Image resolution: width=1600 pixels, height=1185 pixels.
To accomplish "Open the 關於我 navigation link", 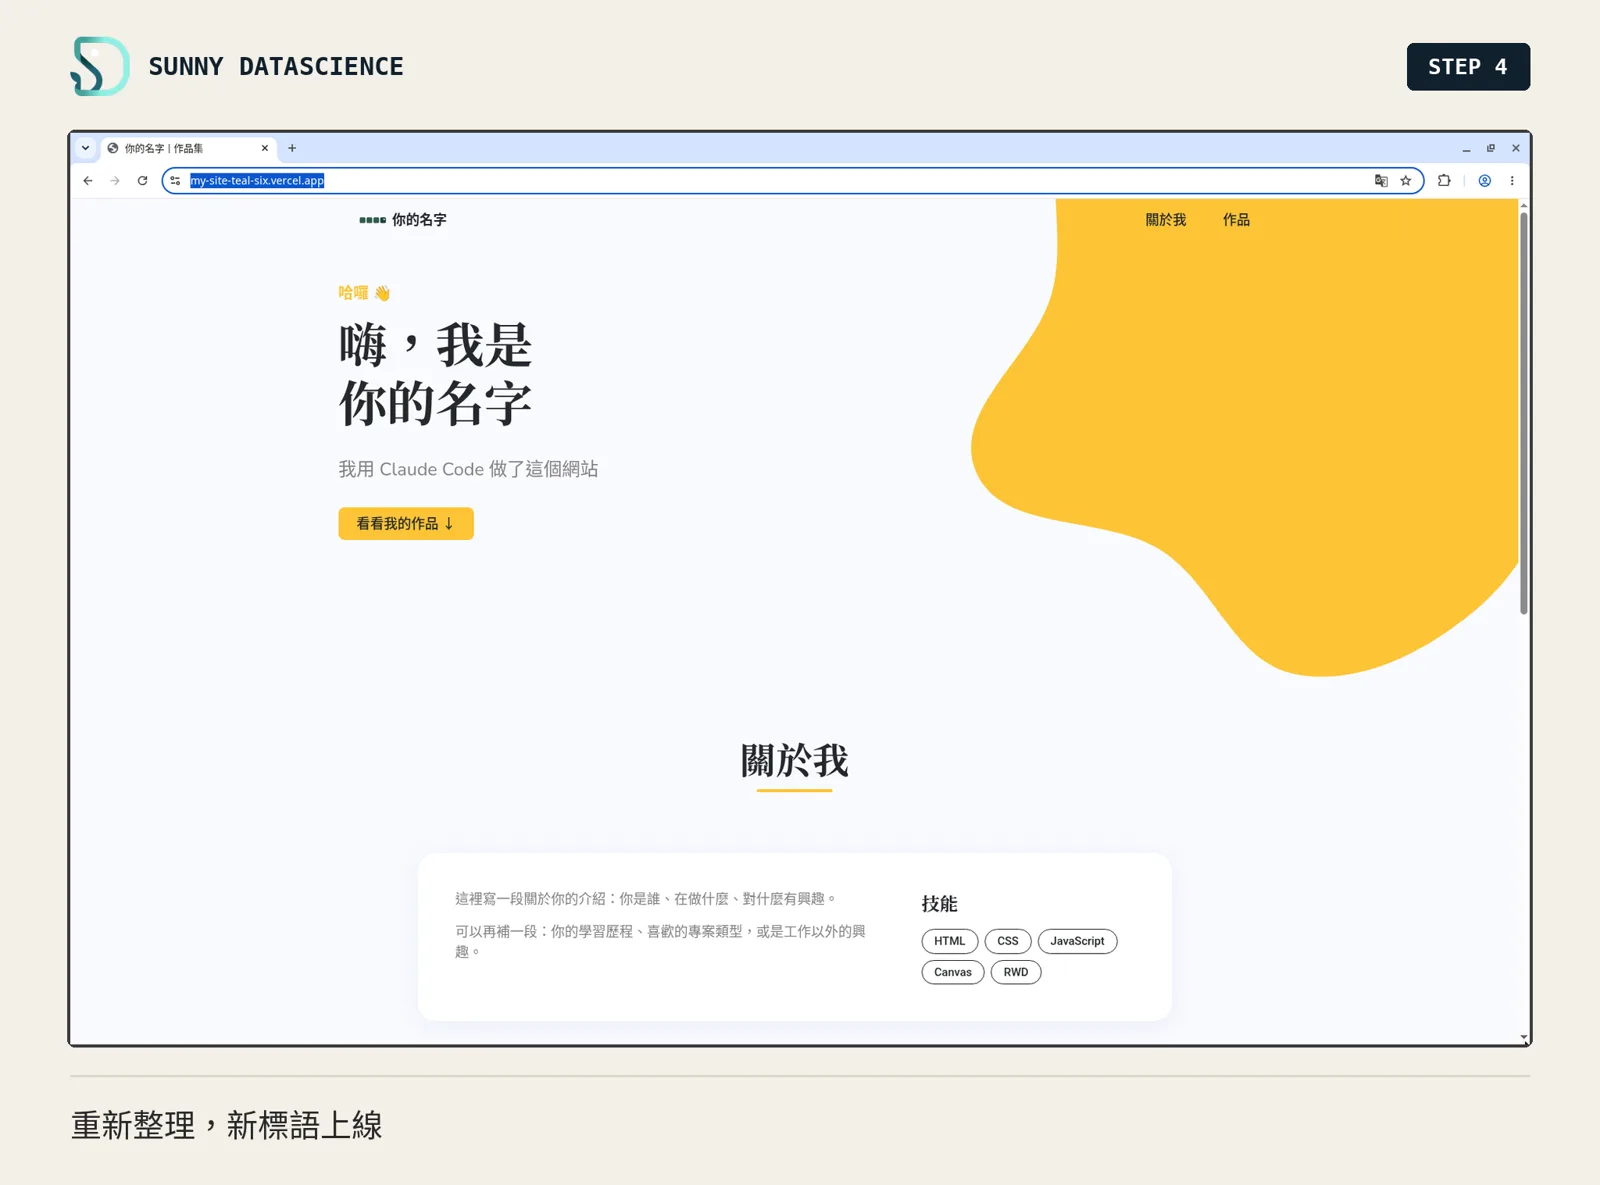I will [x=1166, y=220].
